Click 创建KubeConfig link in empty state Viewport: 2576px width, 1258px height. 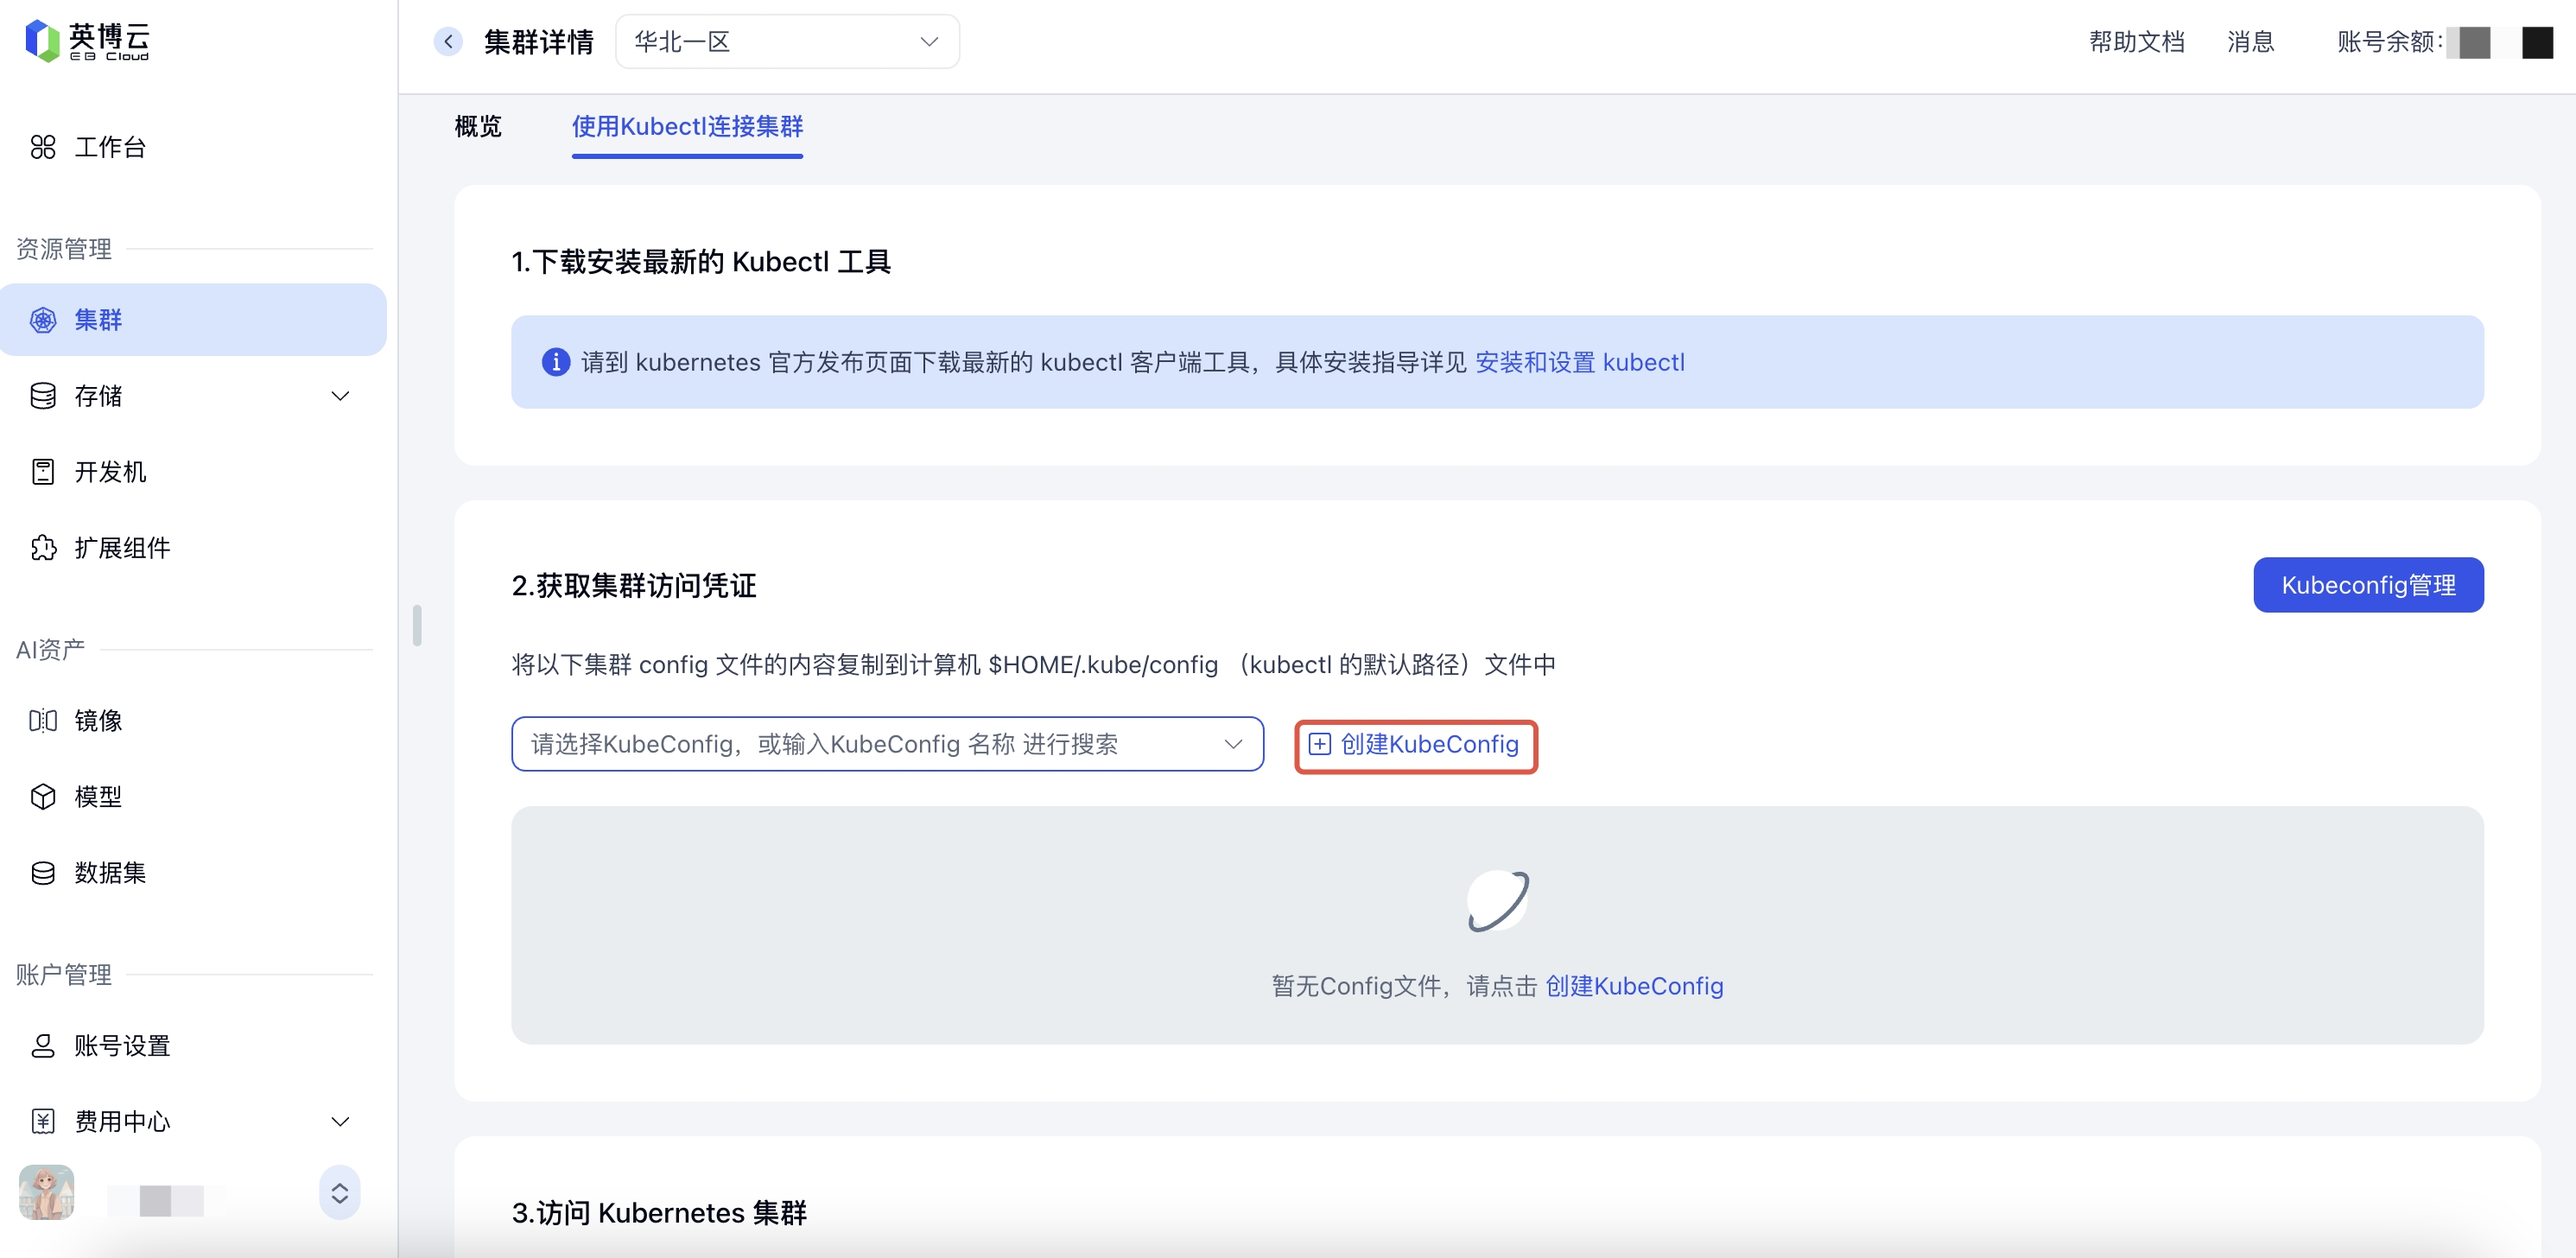[1634, 986]
